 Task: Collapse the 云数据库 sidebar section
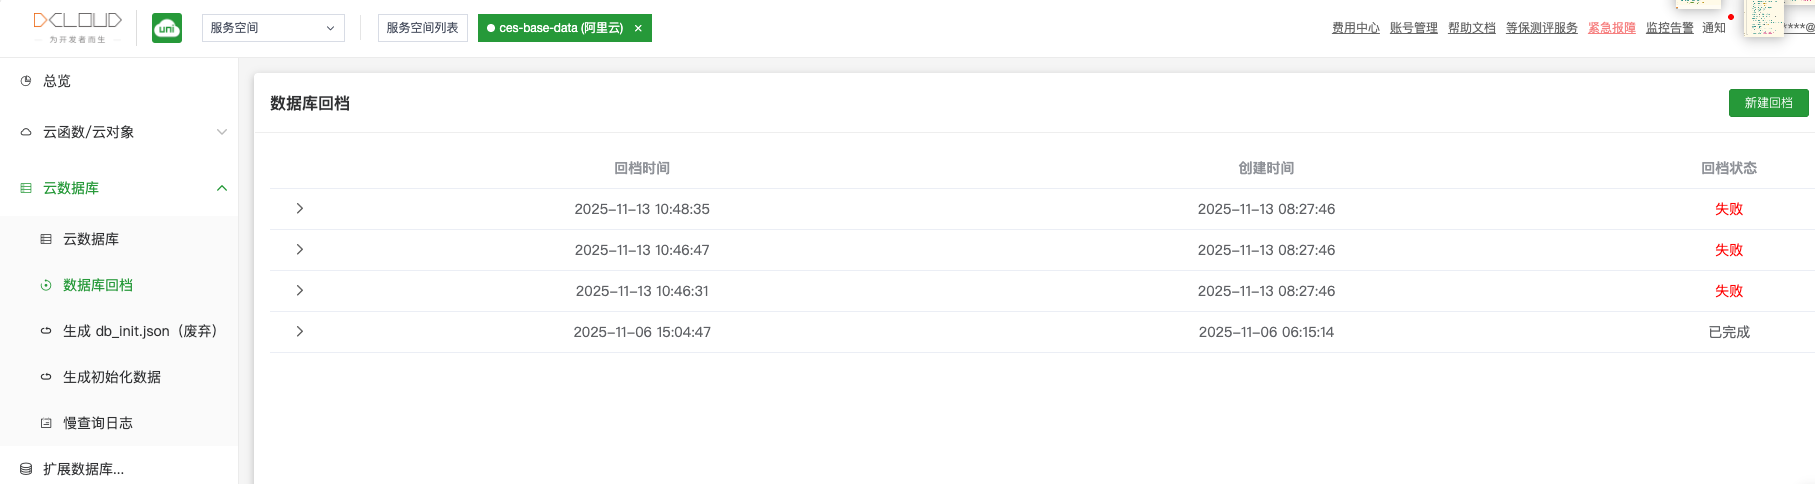[222, 188]
